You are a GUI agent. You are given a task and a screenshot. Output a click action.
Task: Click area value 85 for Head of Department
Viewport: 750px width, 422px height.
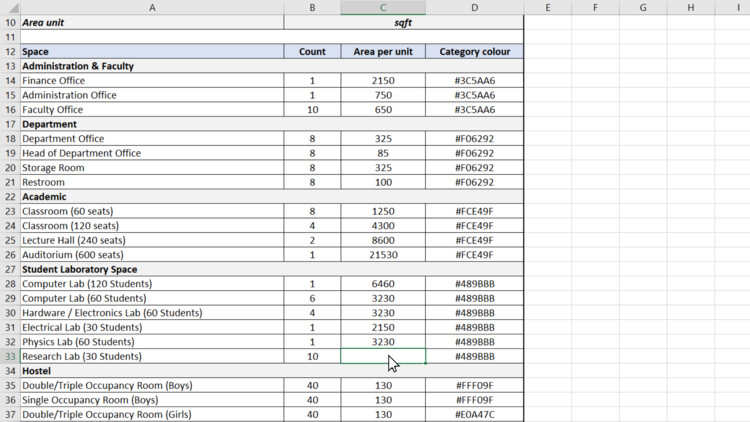383,153
